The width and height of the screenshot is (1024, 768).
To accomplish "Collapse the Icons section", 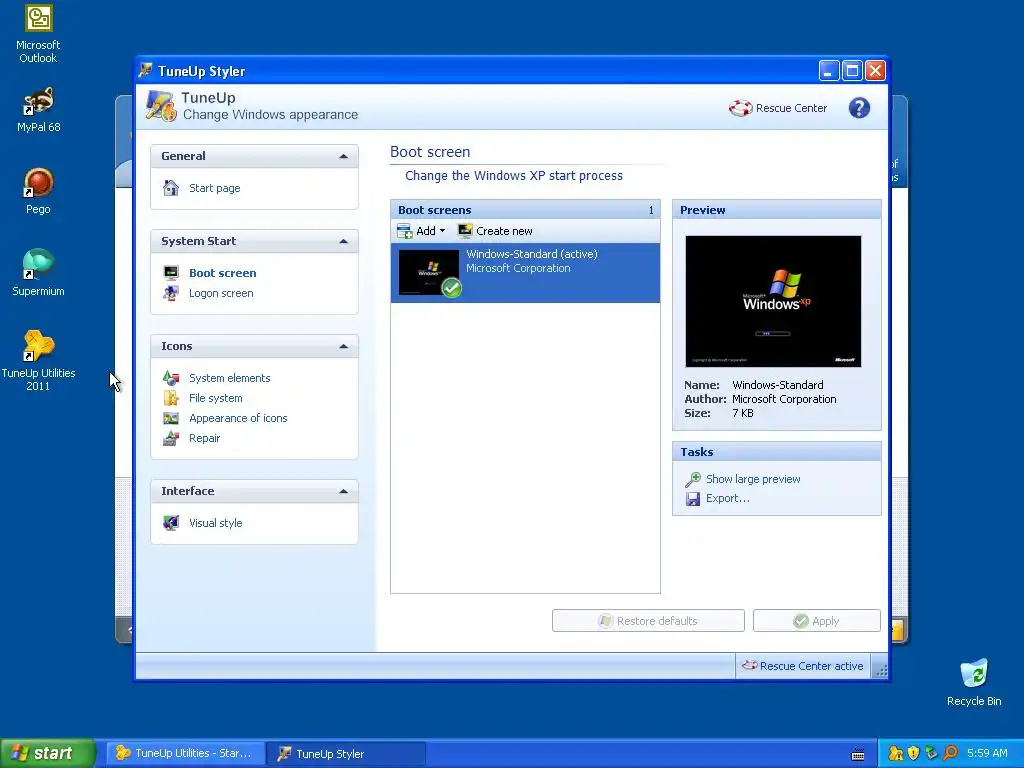I will [344, 346].
